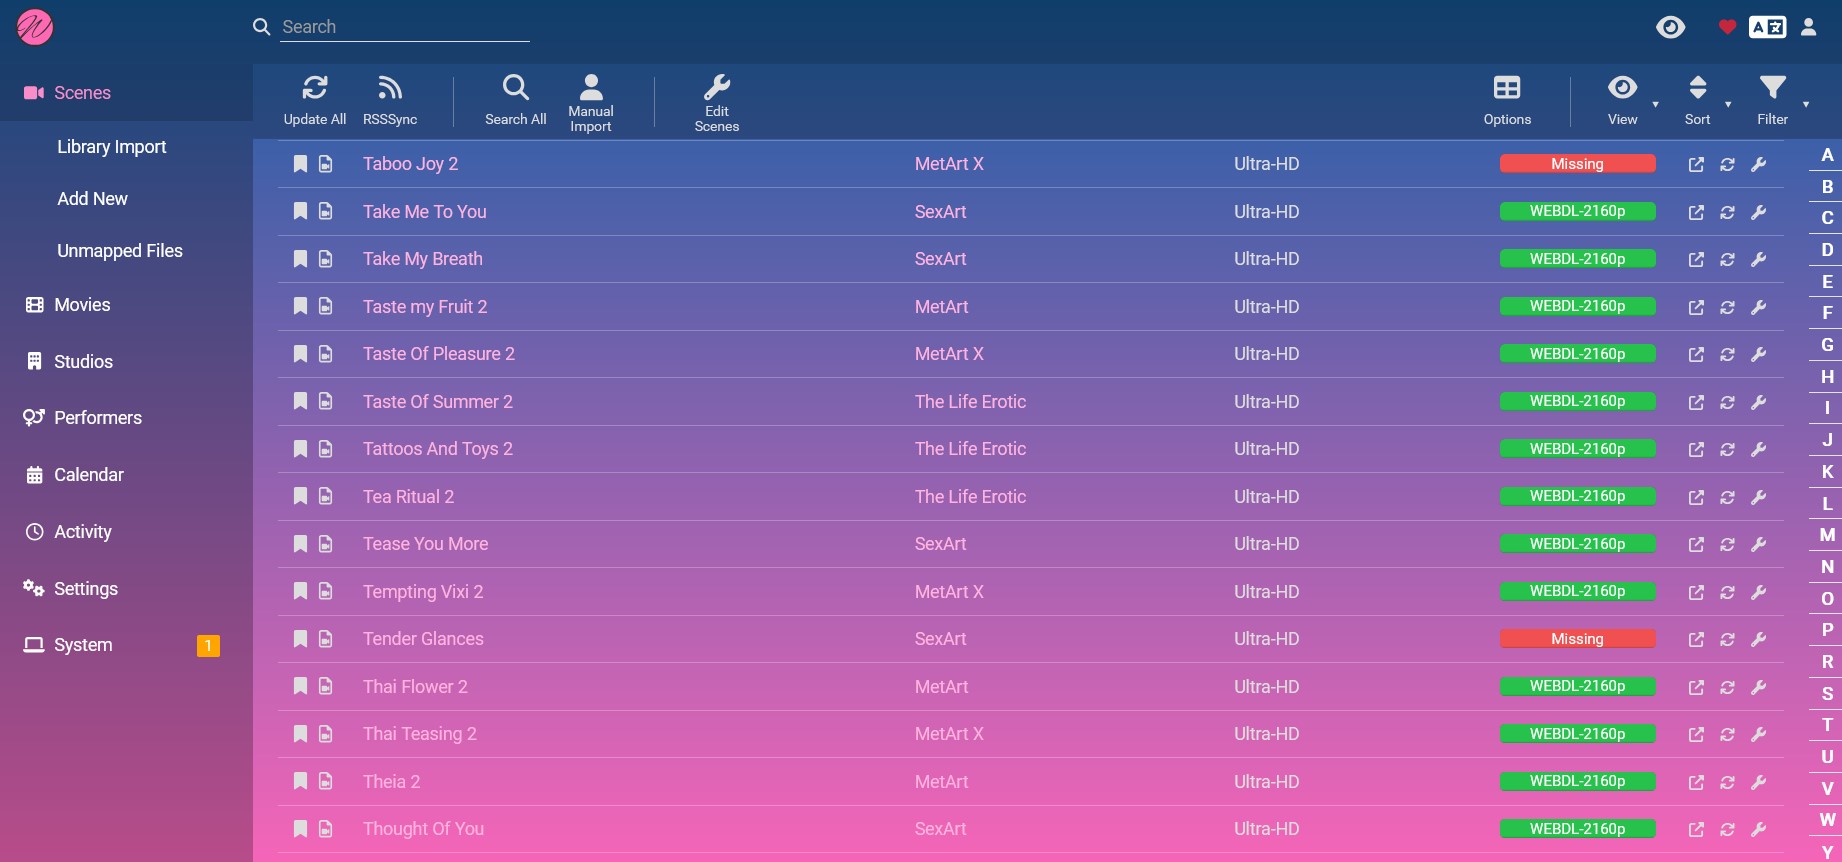Viewport: 1842px width, 862px height.
Task: Click the red heart donate icon
Action: (1727, 27)
